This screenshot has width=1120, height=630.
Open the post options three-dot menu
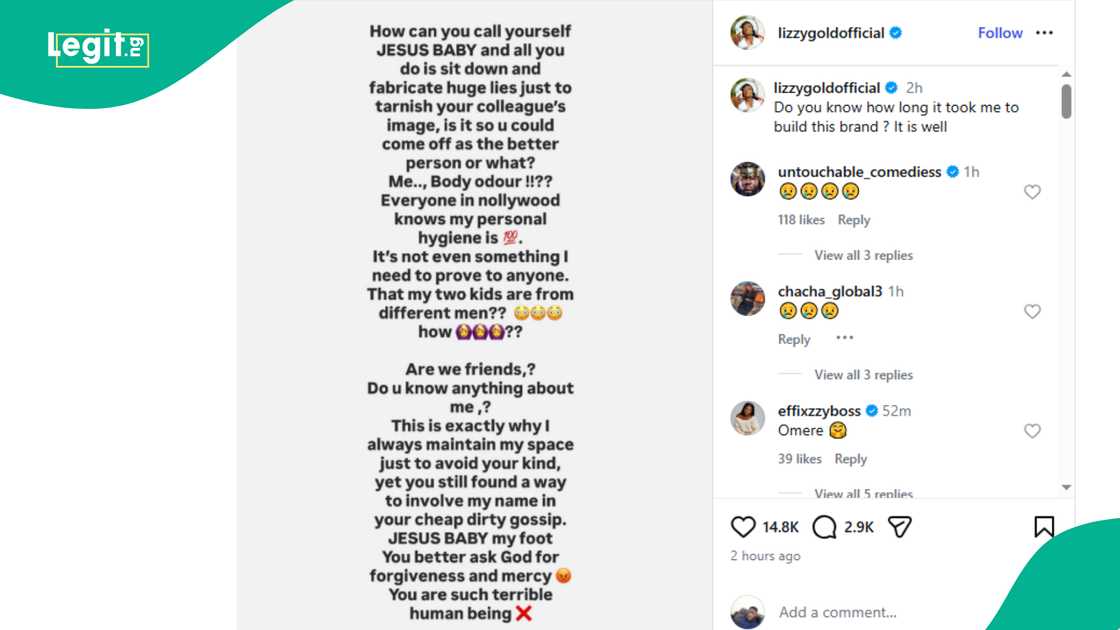pyautogui.click(x=1044, y=32)
